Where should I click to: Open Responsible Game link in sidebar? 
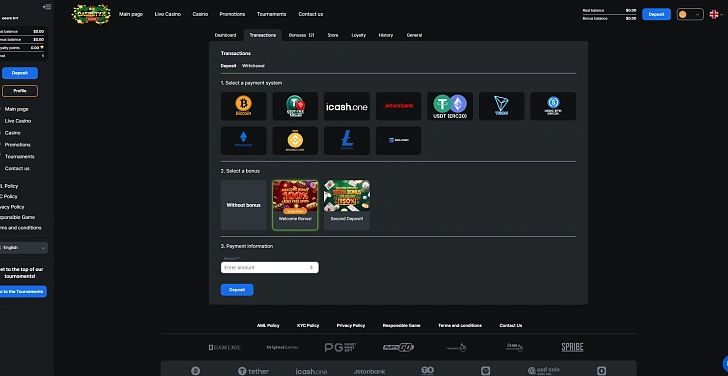click(17, 217)
